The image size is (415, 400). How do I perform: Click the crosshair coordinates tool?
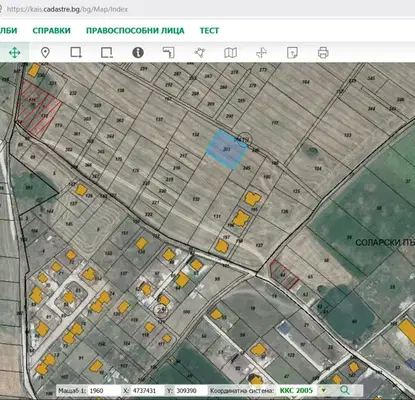(261, 52)
